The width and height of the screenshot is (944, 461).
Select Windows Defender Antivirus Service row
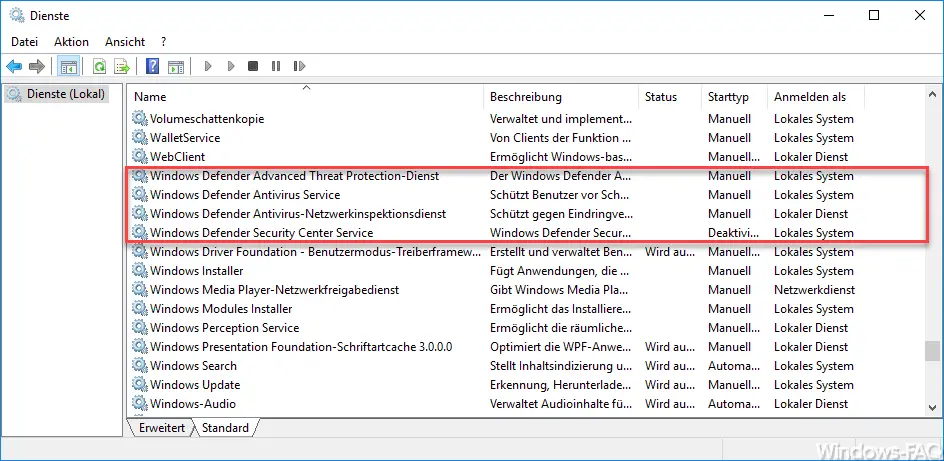pos(496,195)
